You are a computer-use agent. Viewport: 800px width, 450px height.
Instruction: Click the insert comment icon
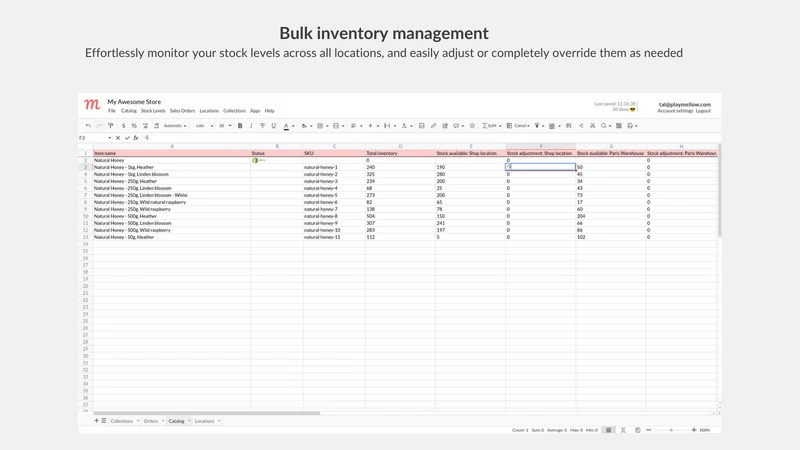pyautogui.click(x=456, y=126)
